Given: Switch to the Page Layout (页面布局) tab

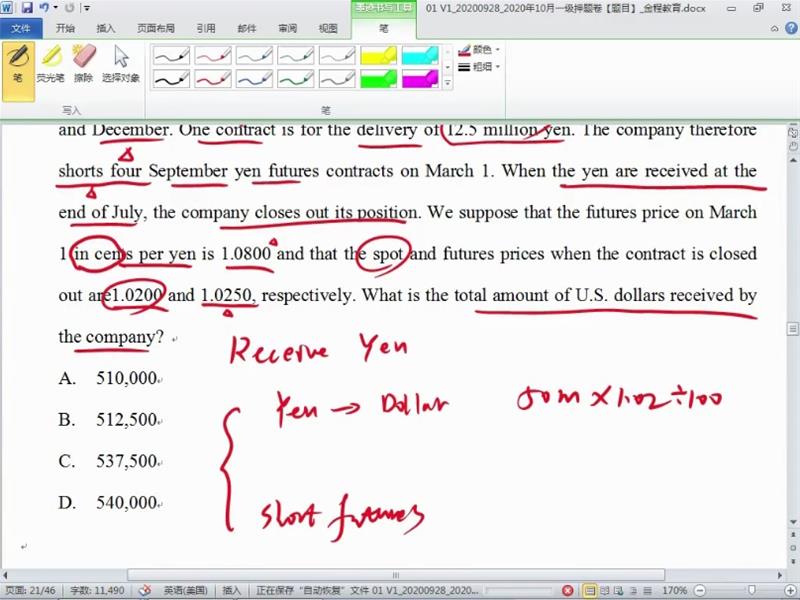Looking at the screenshot, I should 156,29.
